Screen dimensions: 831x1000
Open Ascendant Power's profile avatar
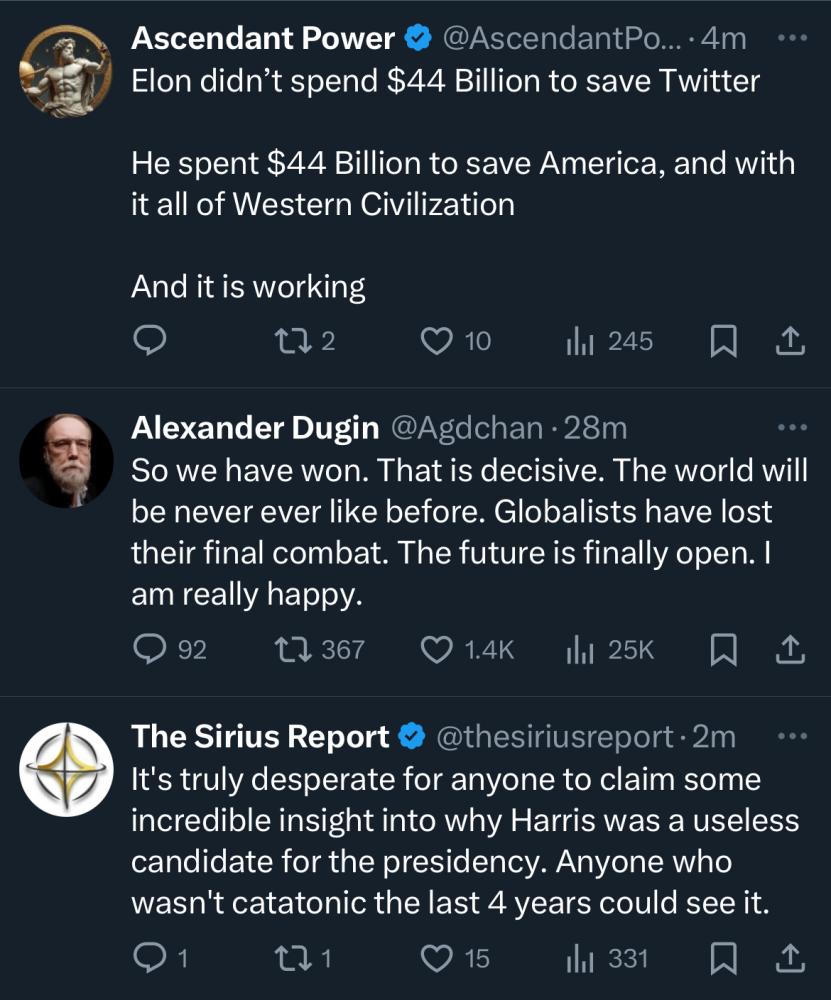[x=66, y=71]
